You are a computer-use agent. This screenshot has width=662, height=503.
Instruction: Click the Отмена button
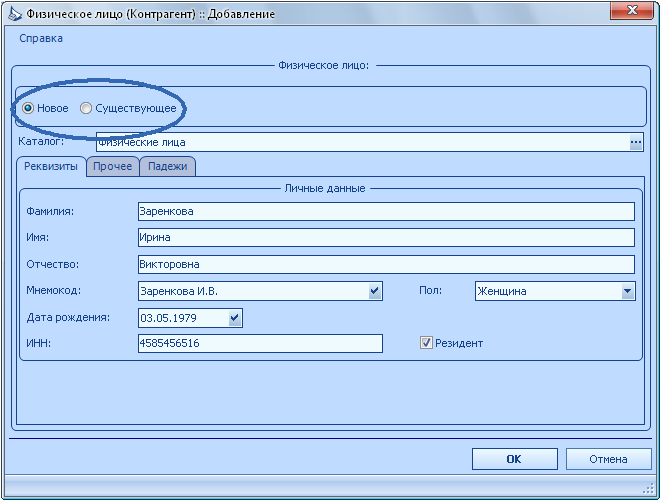(x=608, y=459)
